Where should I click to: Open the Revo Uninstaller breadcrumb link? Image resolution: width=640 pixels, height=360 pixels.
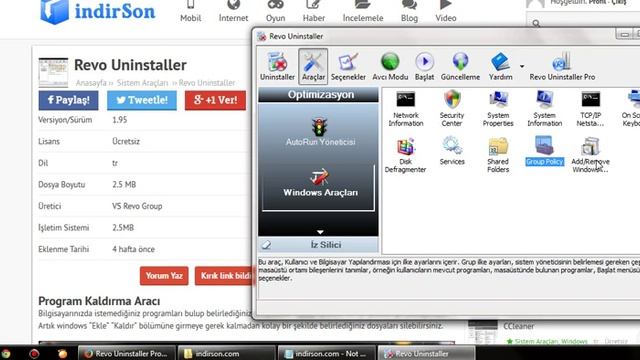(207, 83)
